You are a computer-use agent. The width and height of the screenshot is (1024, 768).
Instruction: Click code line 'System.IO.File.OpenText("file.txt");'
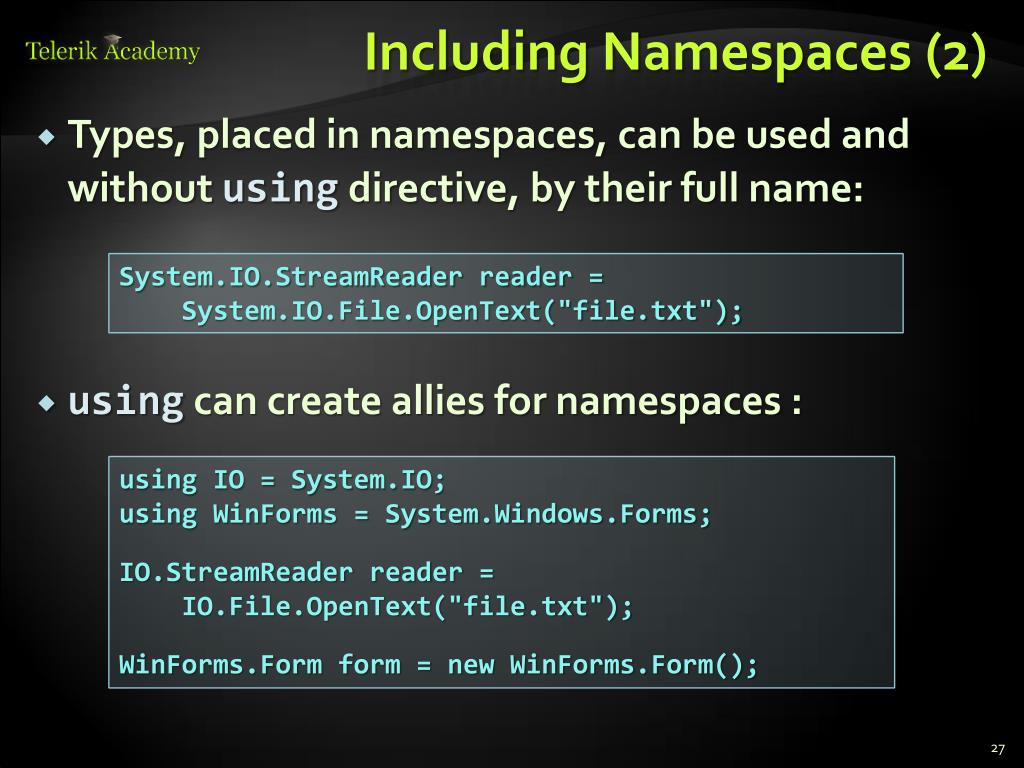point(462,311)
